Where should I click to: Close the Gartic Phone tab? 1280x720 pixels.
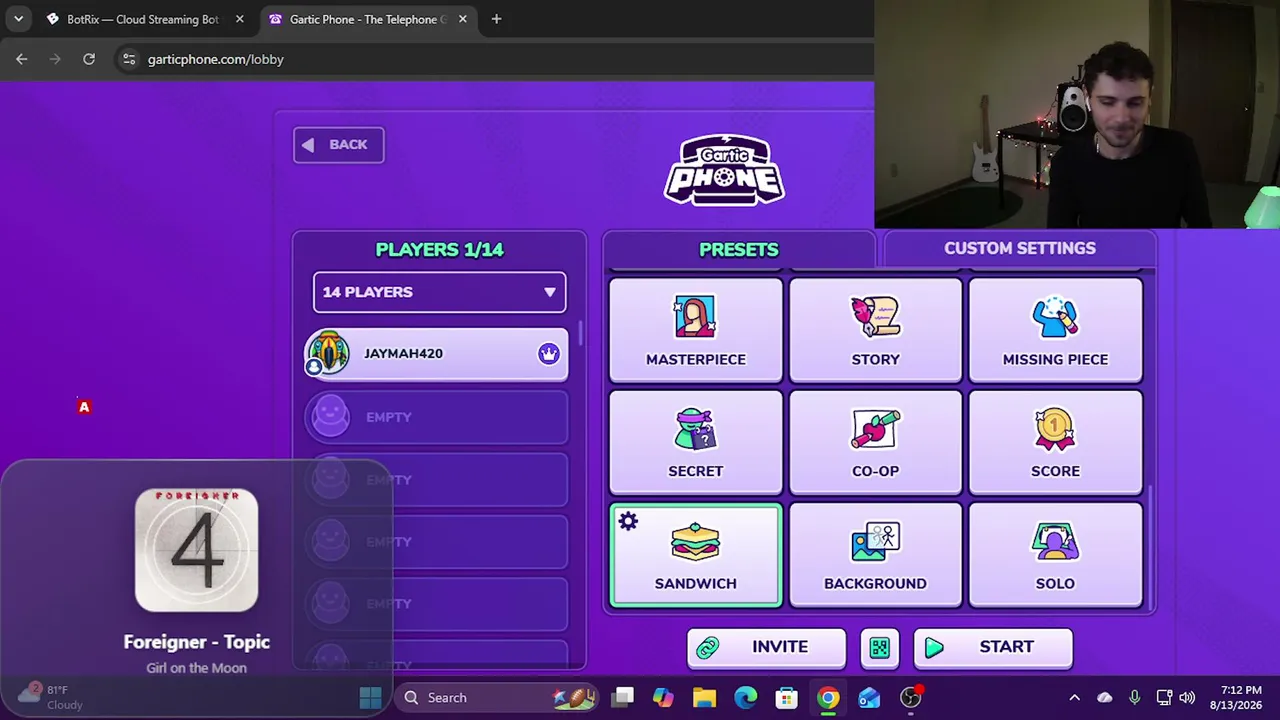[x=462, y=19]
